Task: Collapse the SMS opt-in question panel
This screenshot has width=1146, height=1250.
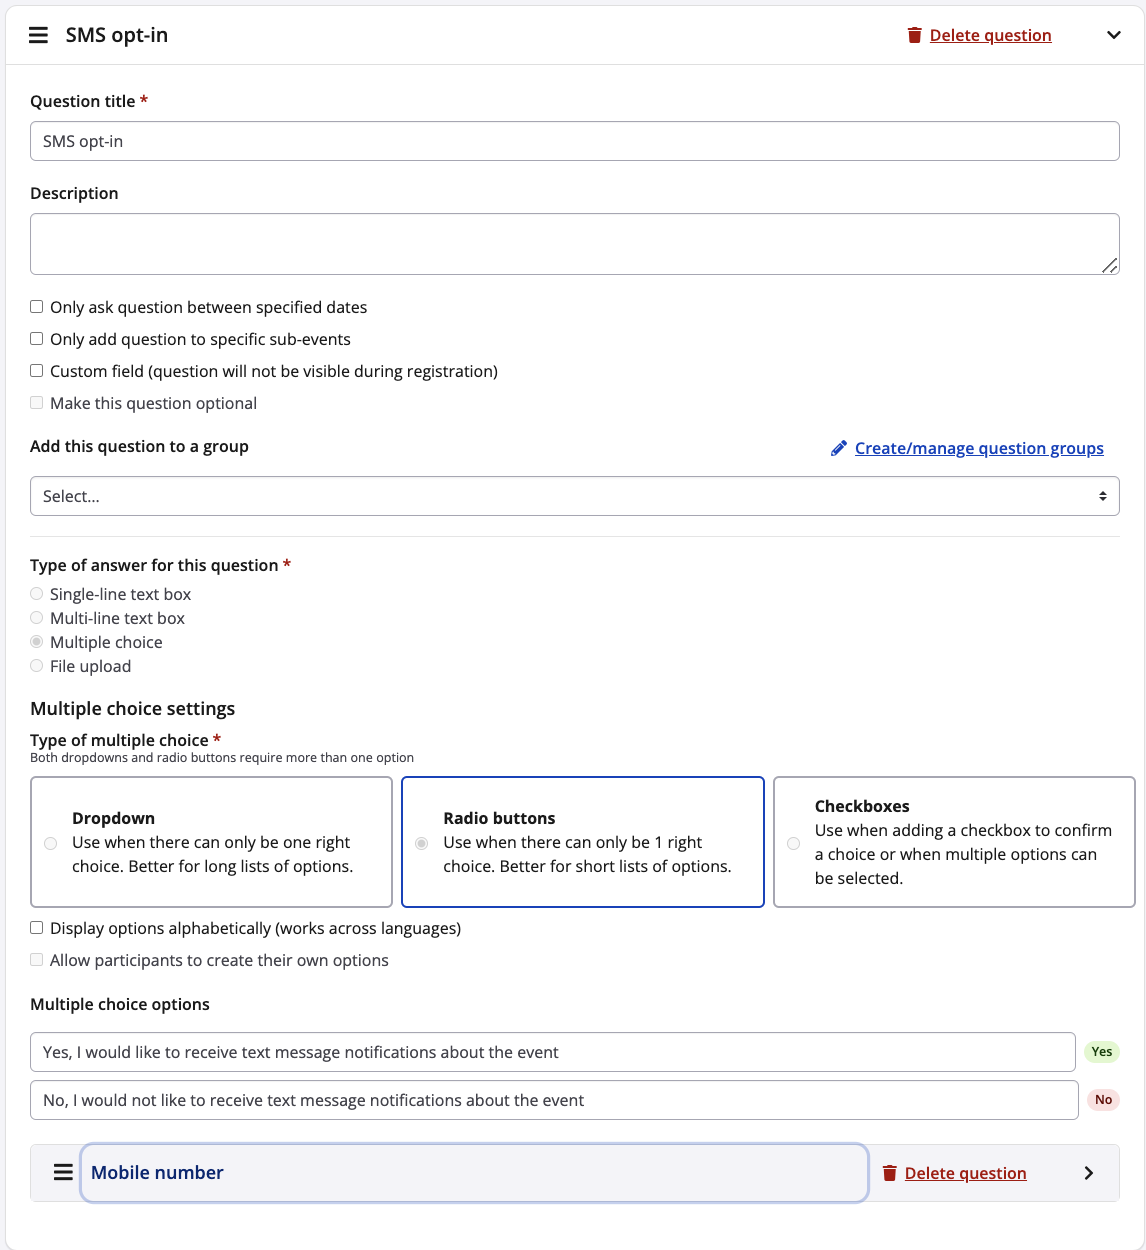Action: [x=1113, y=35]
